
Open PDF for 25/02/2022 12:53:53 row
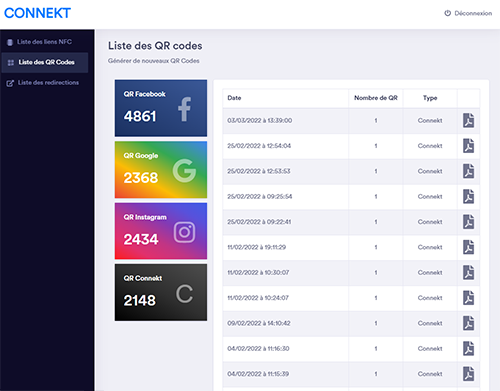[468, 171]
